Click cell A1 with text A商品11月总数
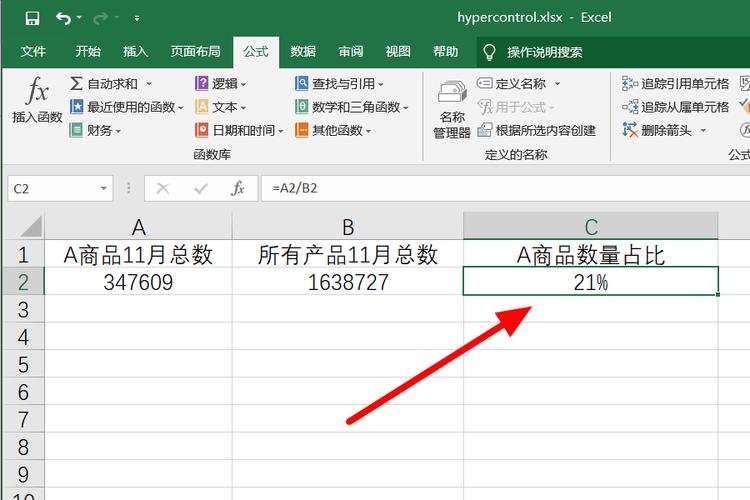 tap(138, 254)
